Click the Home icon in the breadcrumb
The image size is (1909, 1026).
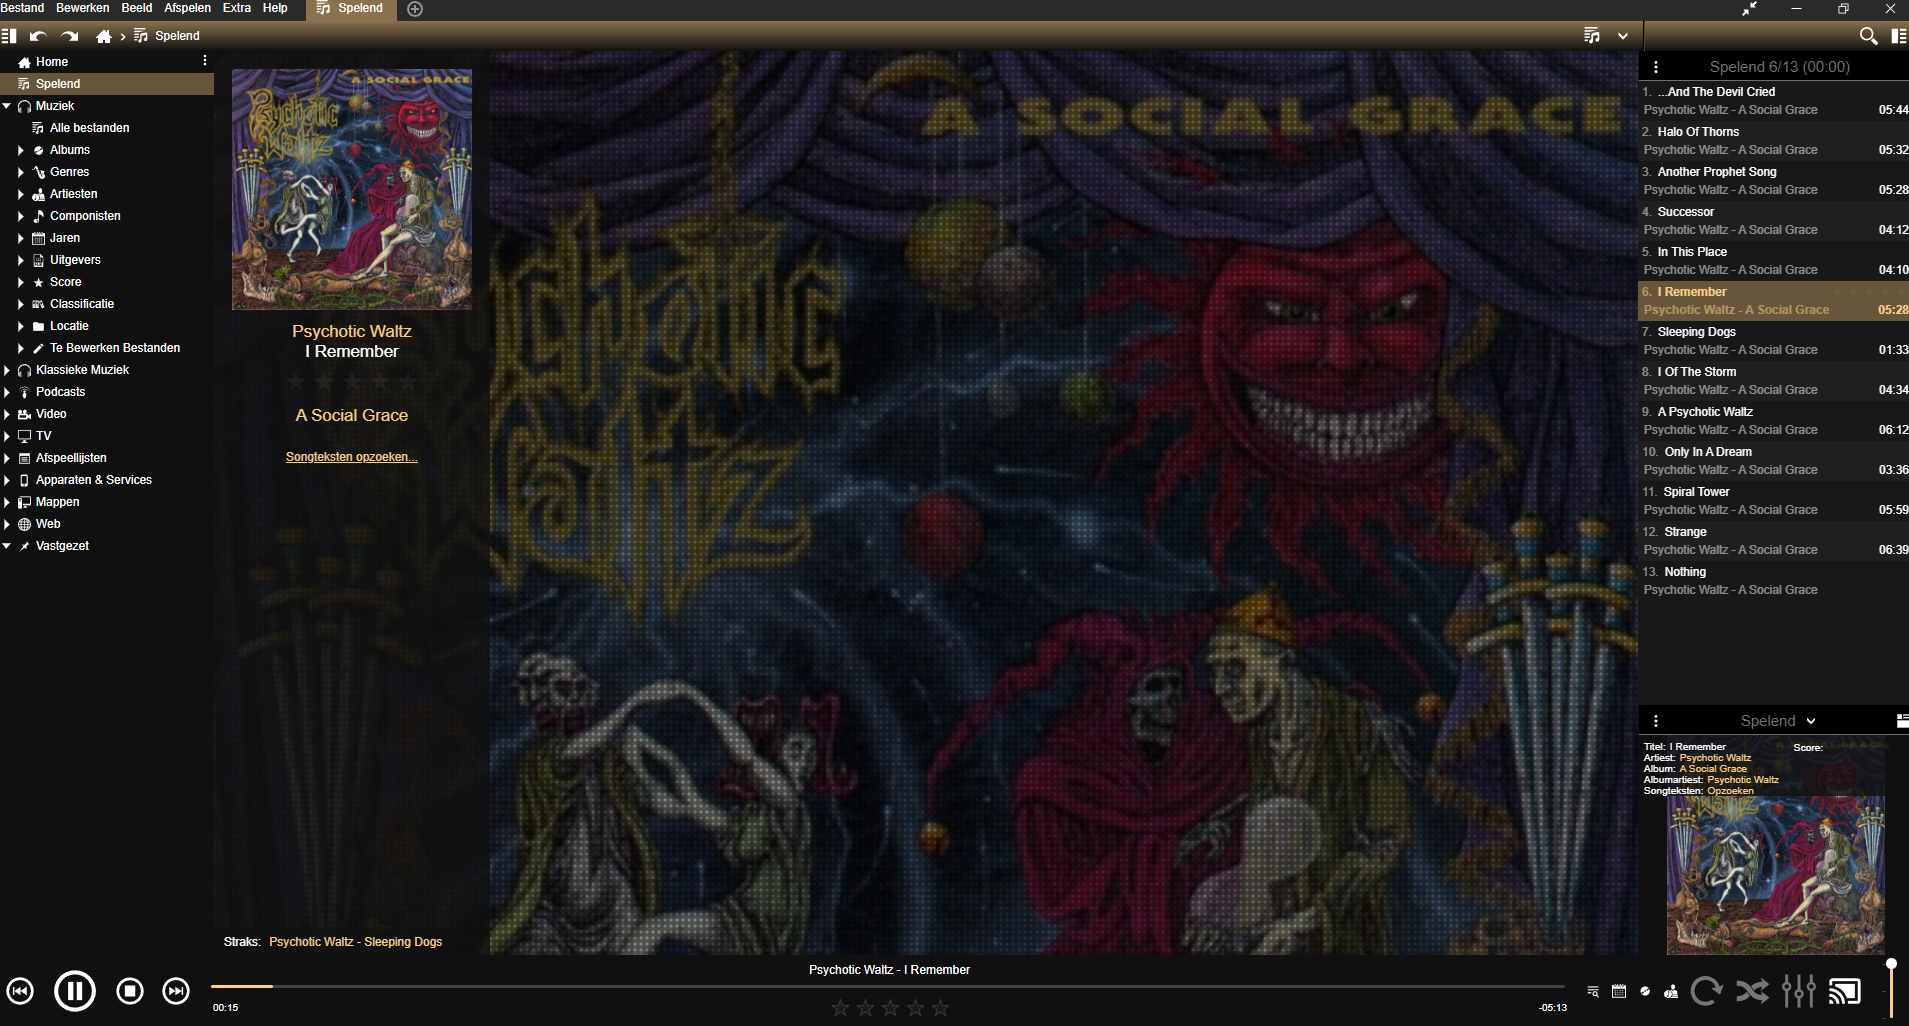tap(103, 36)
